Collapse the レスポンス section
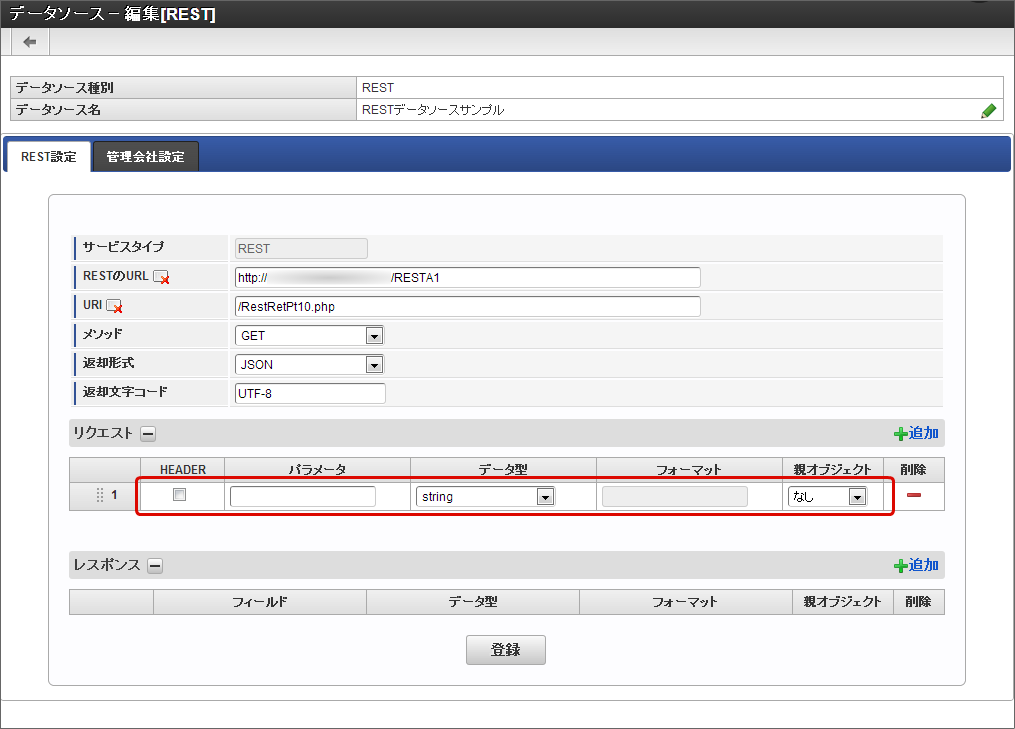The image size is (1015, 729). click(155, 566)
